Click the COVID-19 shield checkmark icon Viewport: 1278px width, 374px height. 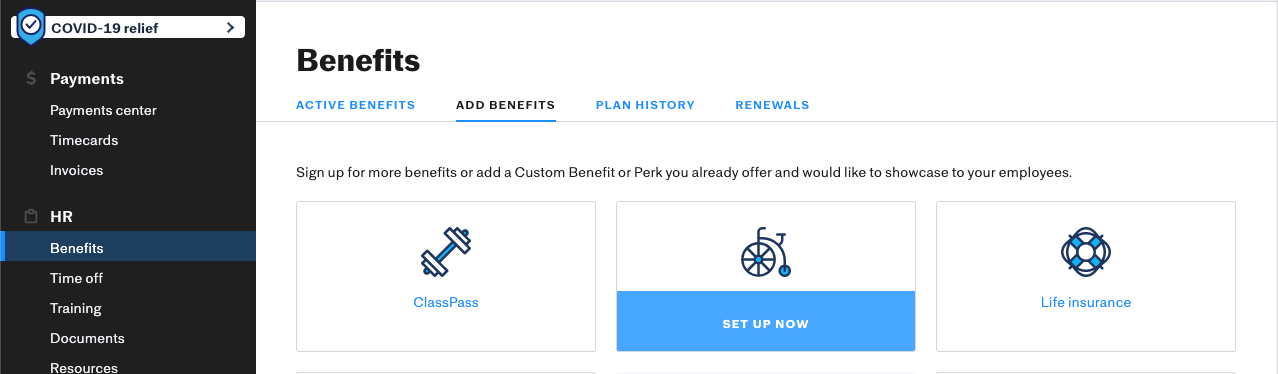[x=31, y=26]
